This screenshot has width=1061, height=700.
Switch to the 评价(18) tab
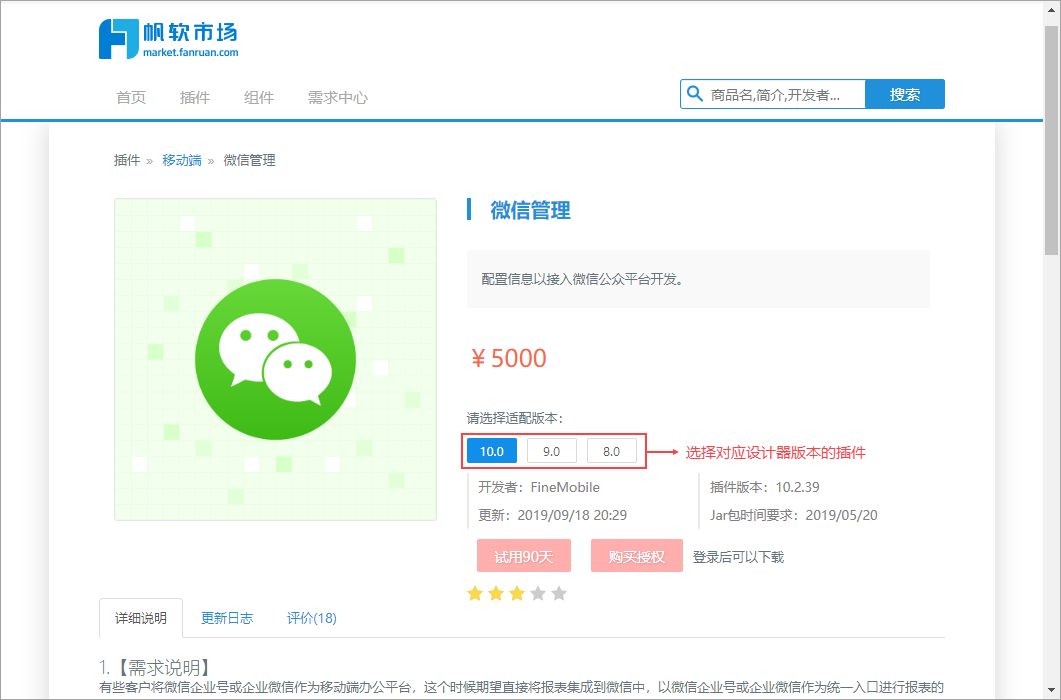311,618
